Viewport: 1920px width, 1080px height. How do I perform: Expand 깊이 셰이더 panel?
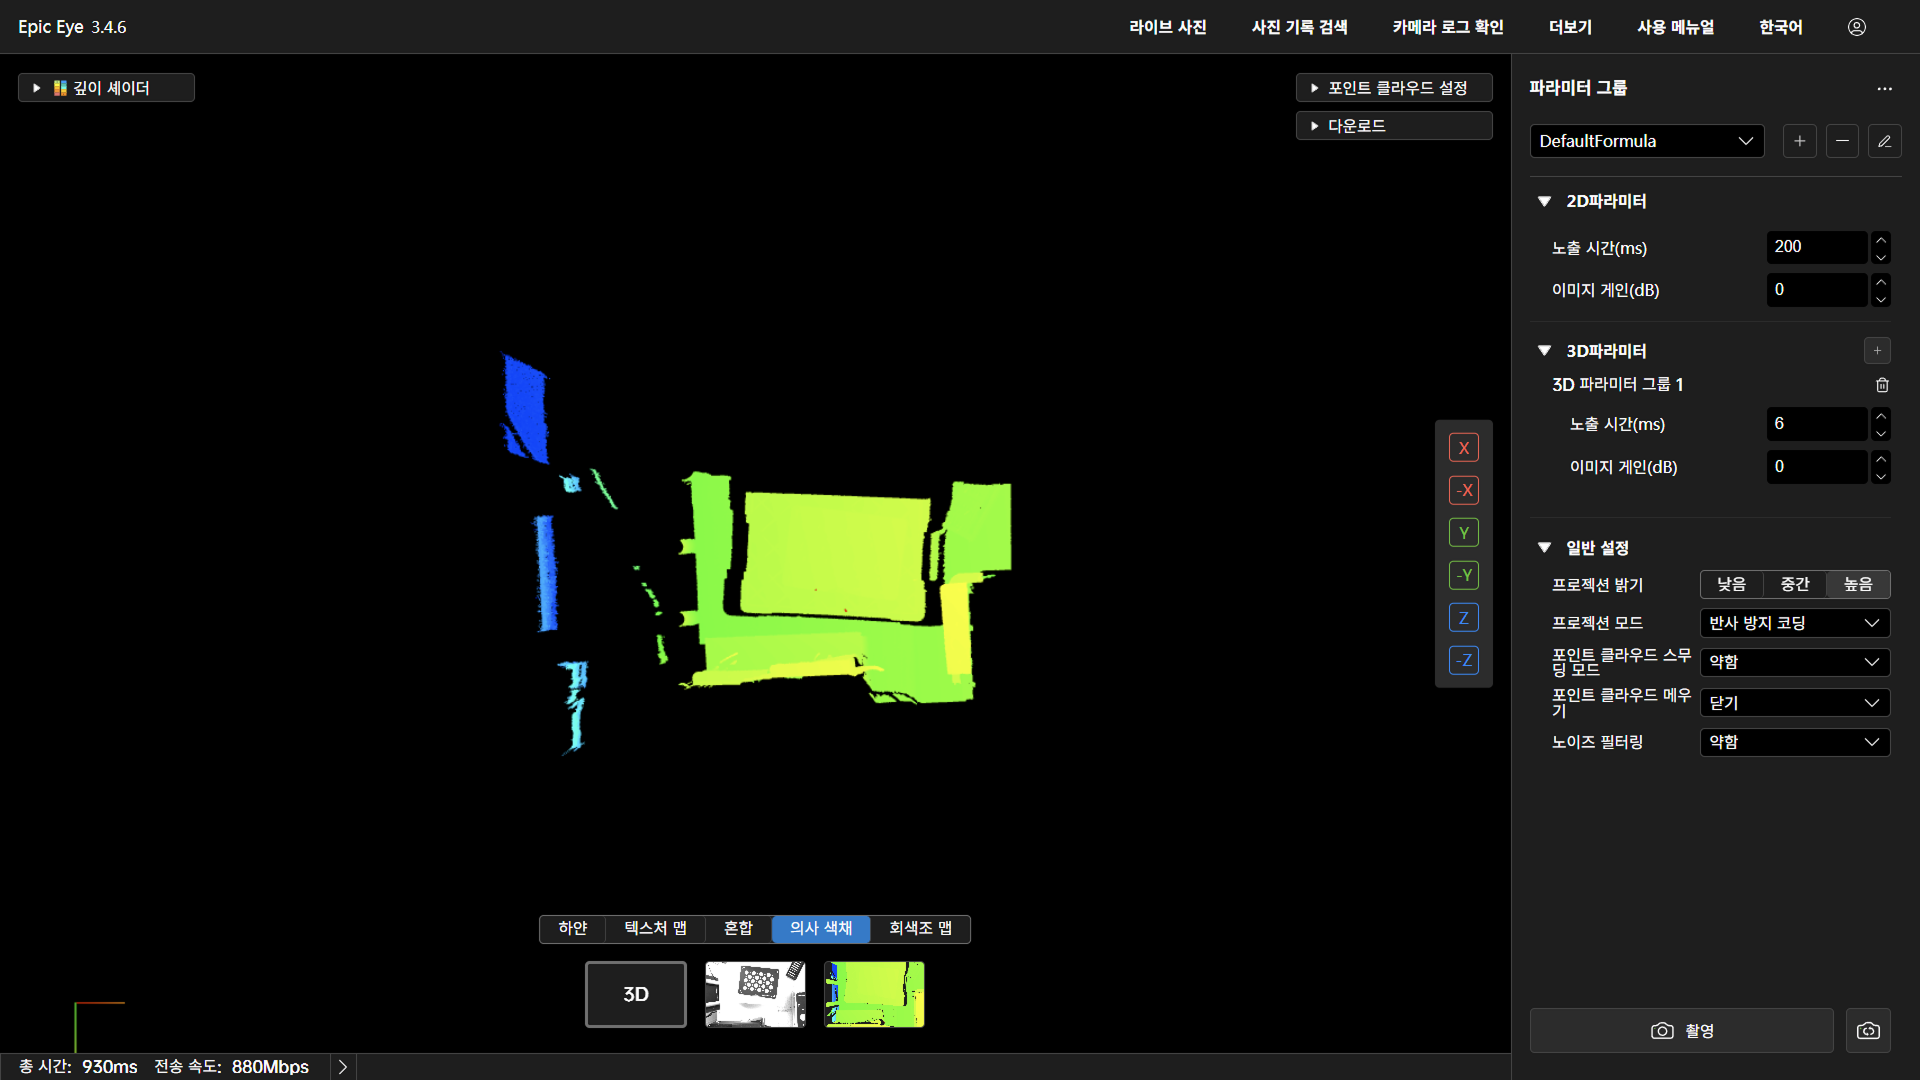106,88
